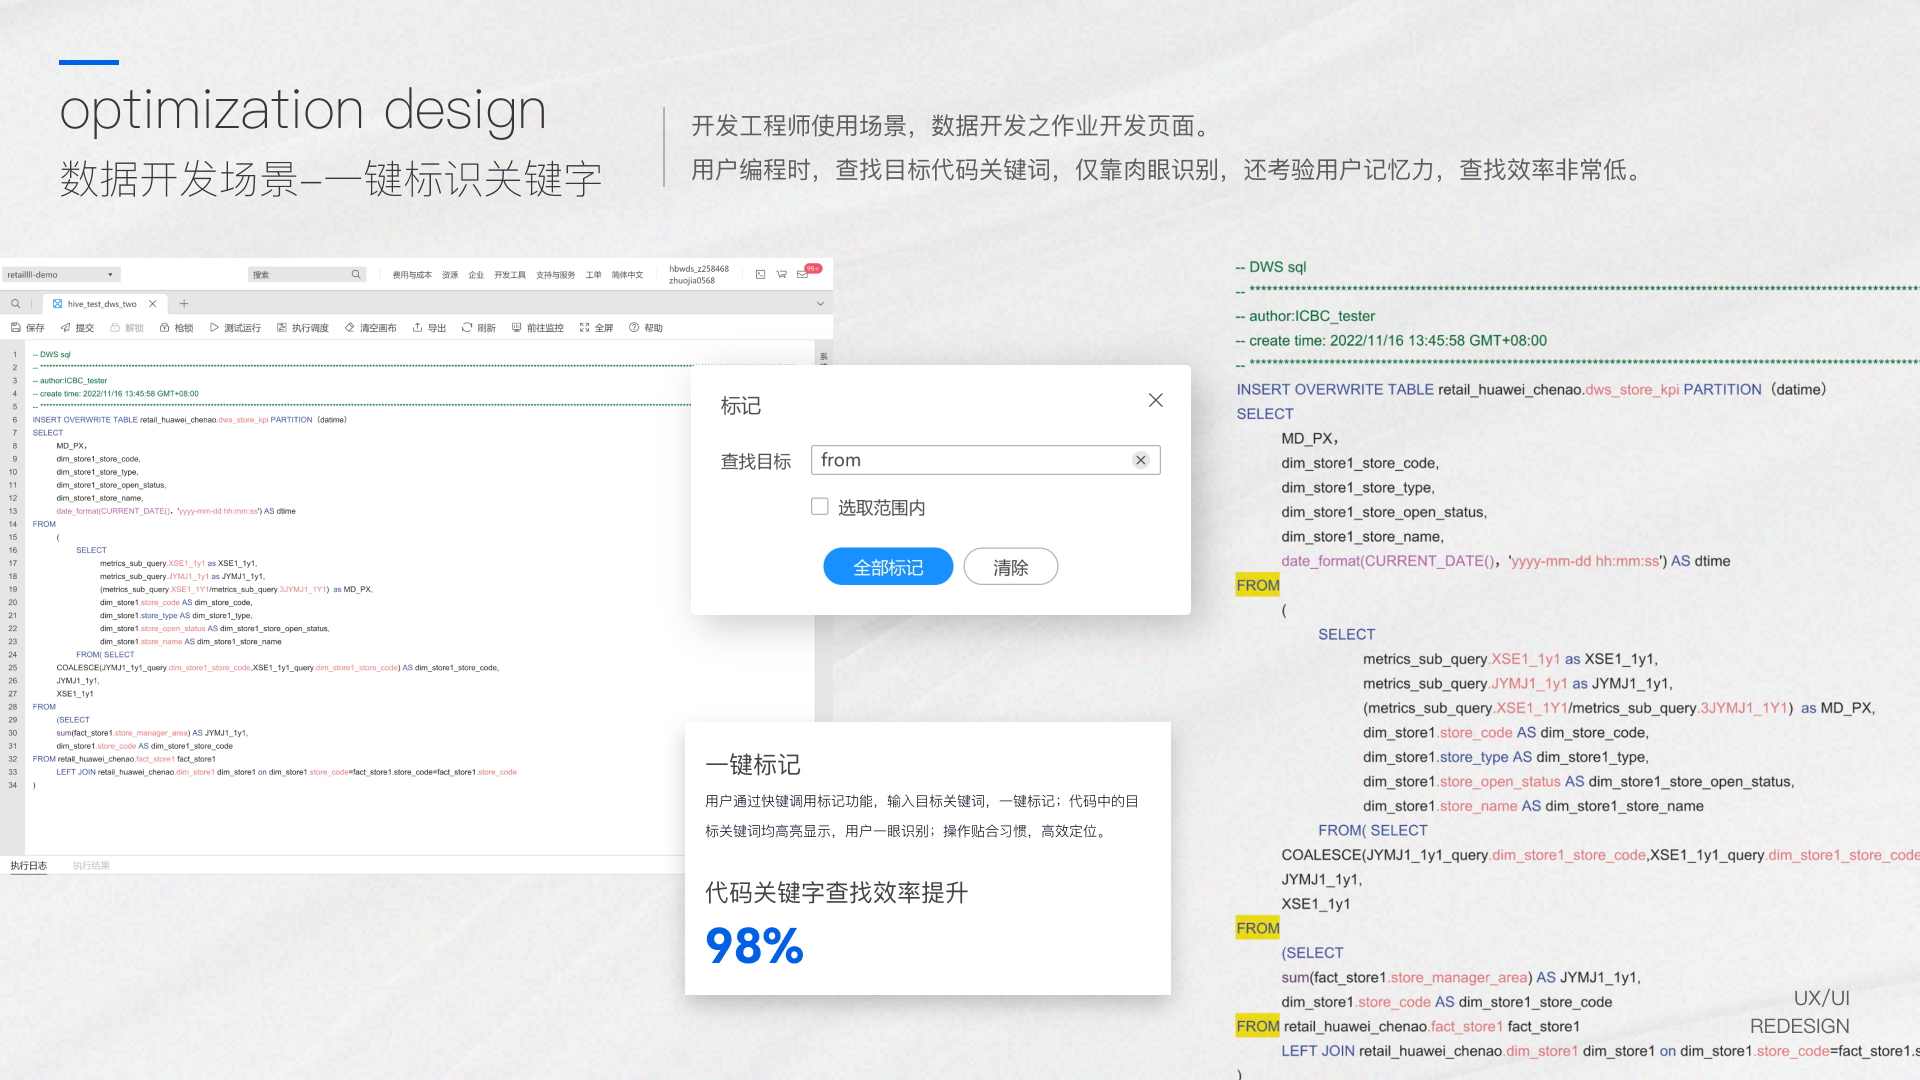Image resolution: width=1920 pixels, height=1080 pixels.
Task: Click the 导出 export icon
Action: (x=418, y=328)
